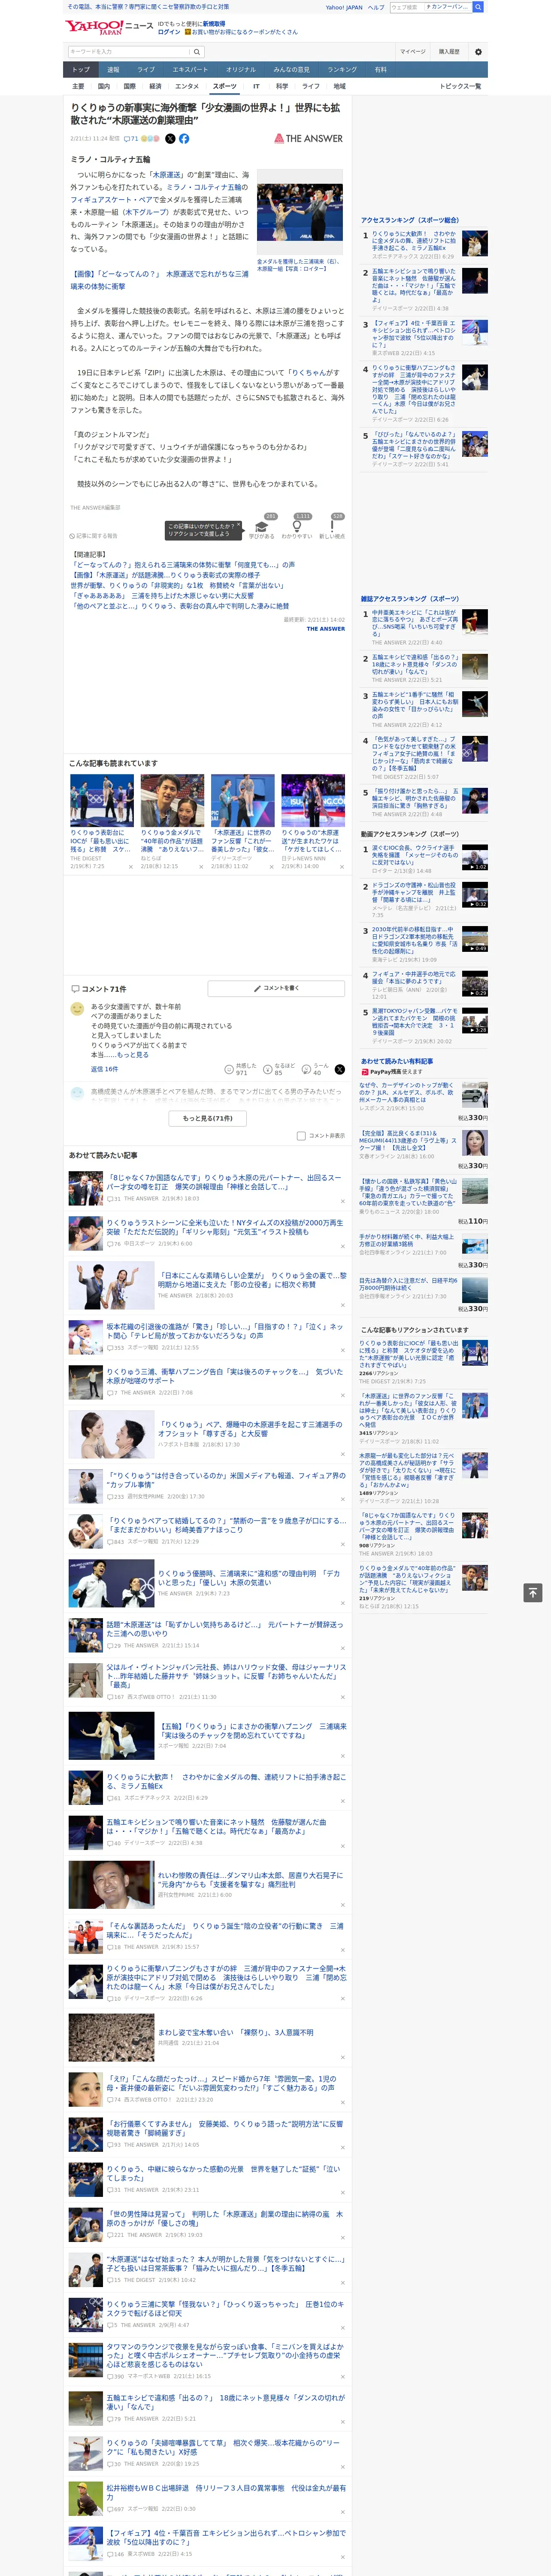This screenshot has width=551, height=2576.
Task: Open the 速報 navigation tab
Action: coord(113,70)
